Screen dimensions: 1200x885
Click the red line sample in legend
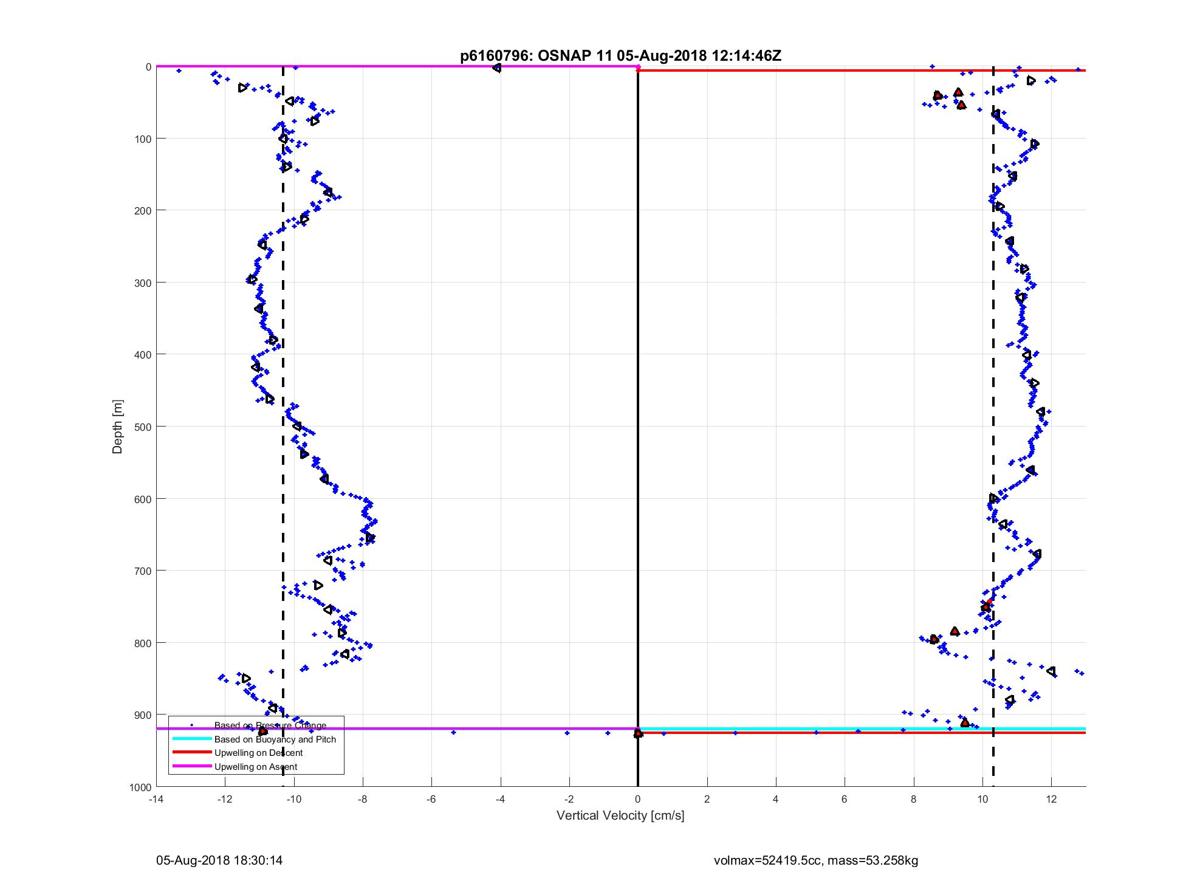191,753
